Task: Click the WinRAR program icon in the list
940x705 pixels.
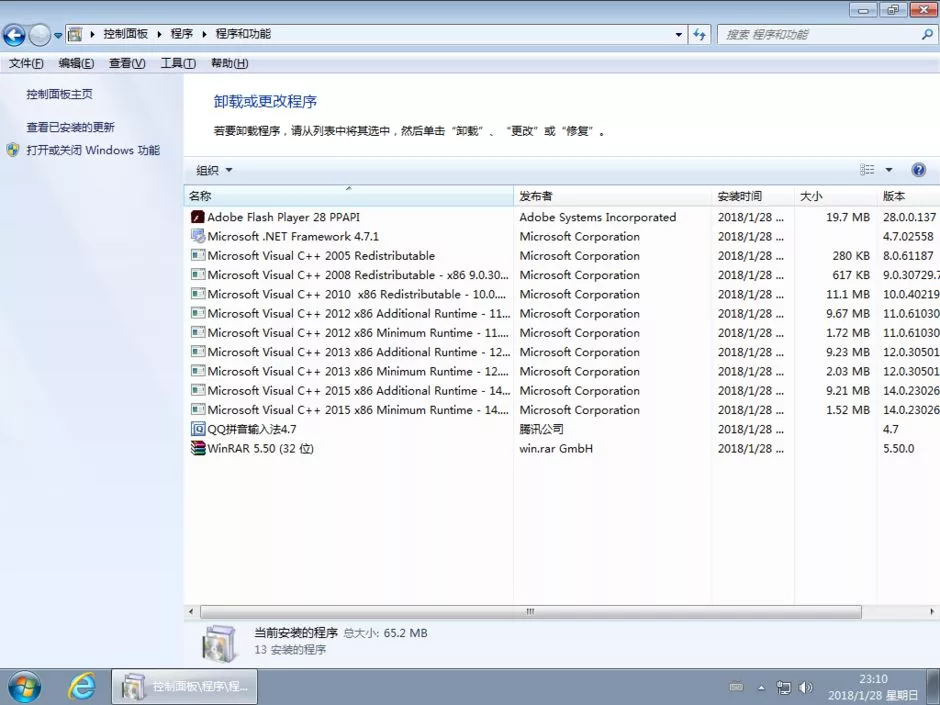Action: click(x=197, y=448)
